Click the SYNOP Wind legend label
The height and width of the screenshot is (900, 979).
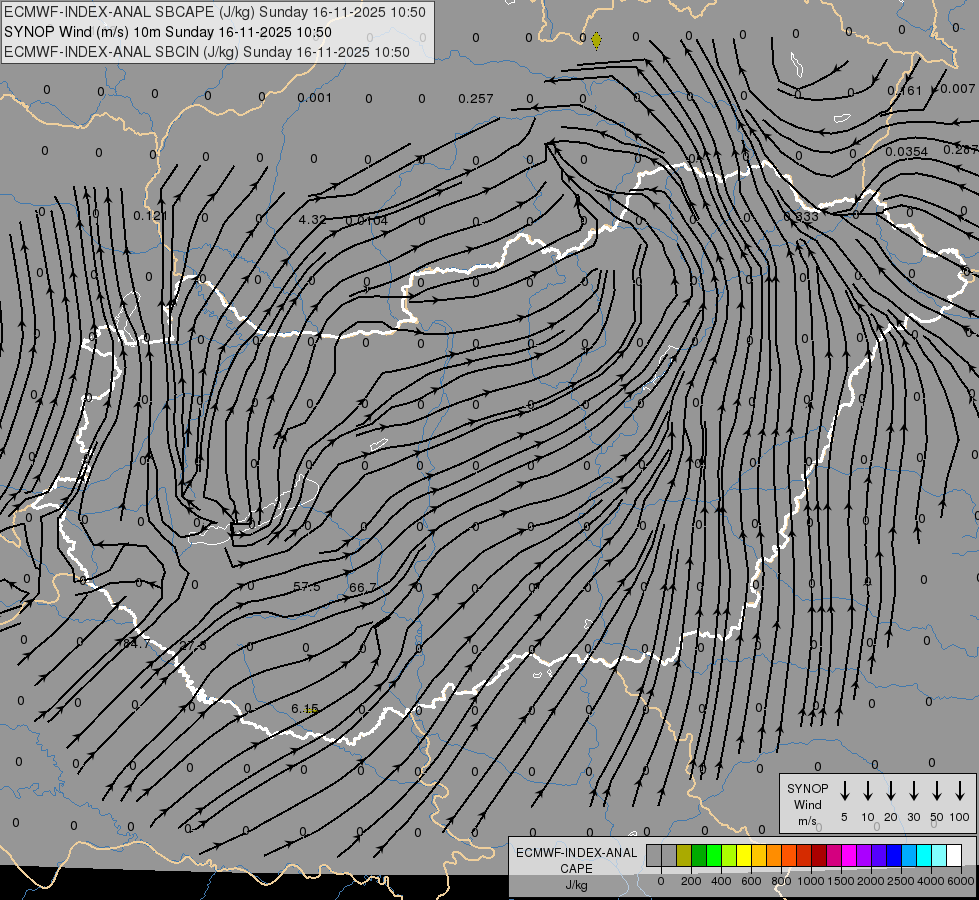click(x=807, y=796)
